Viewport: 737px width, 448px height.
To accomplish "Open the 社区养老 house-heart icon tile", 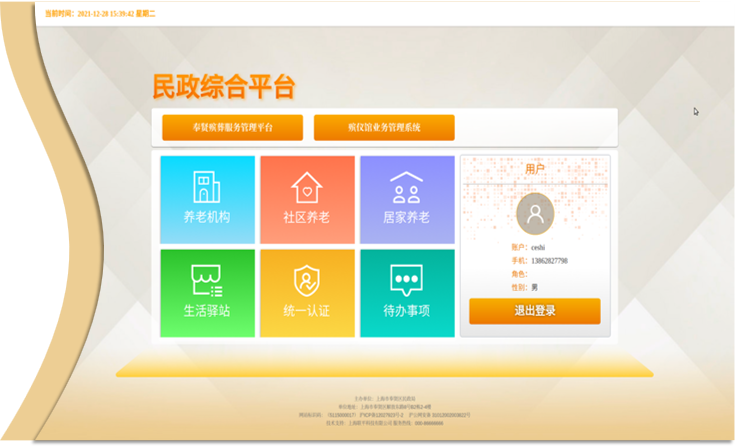I will 307,199.
